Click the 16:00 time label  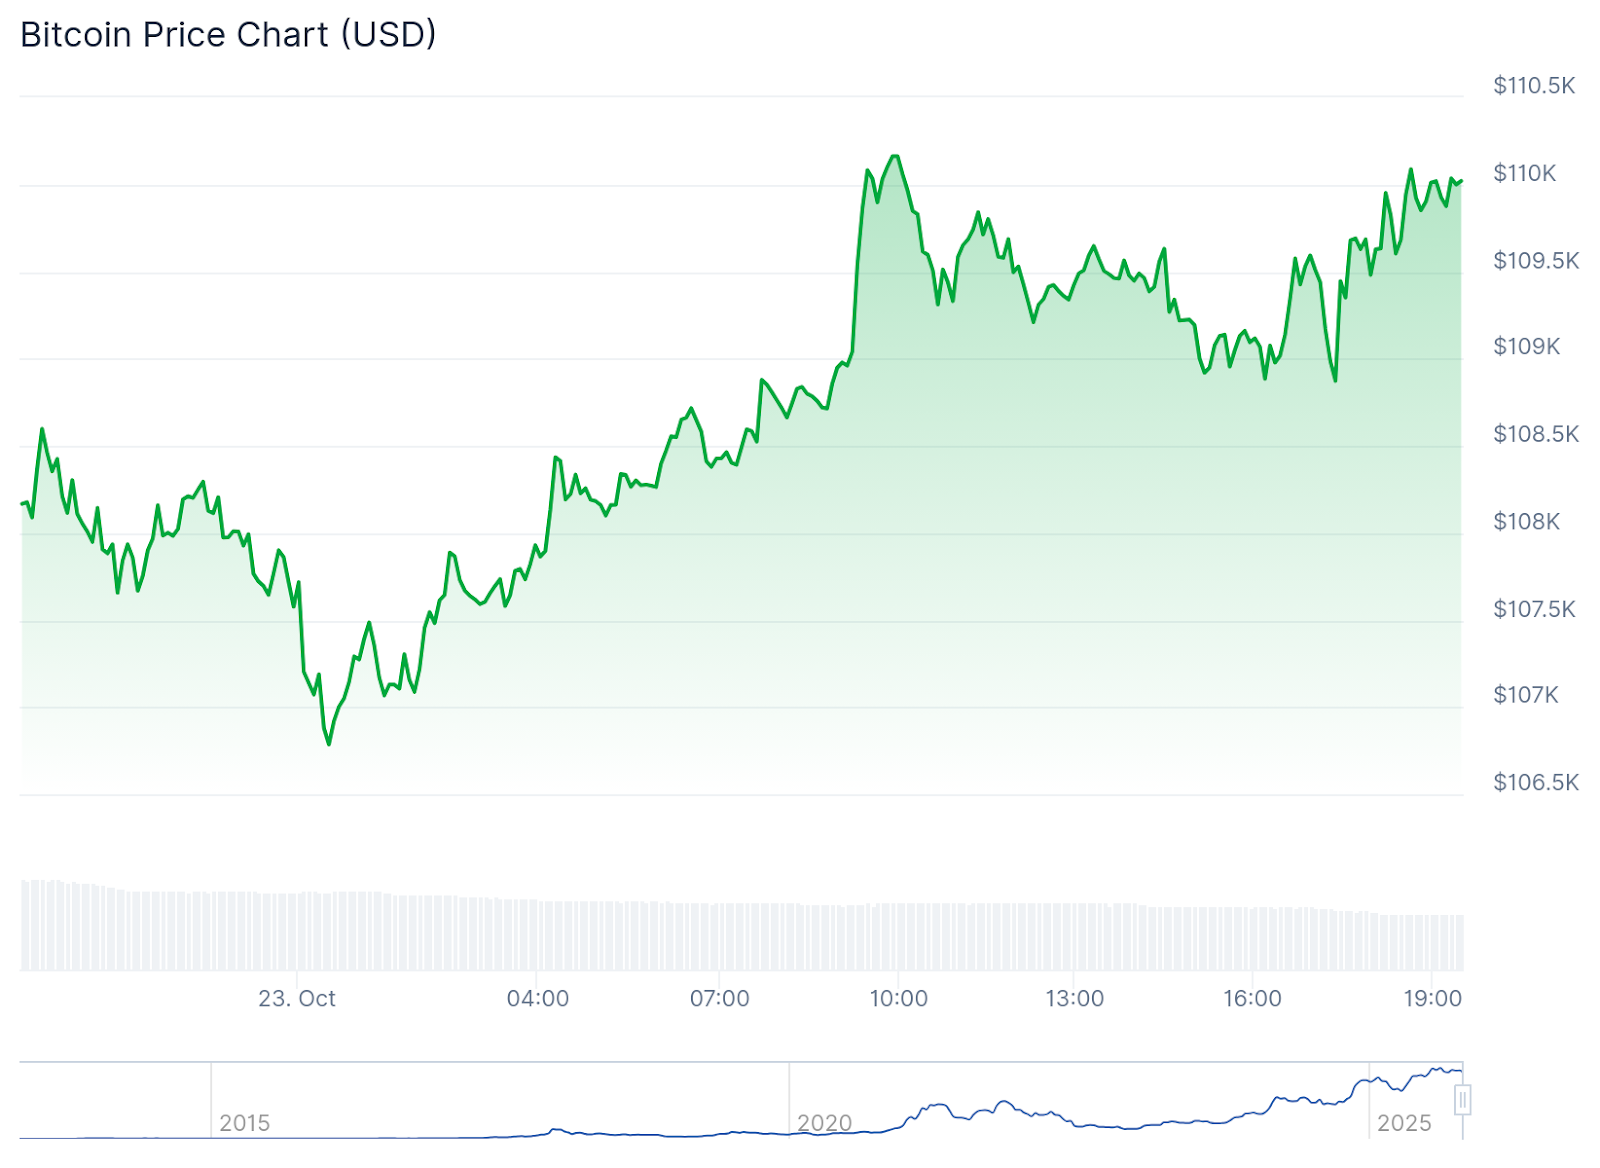click(x=1252, y=998)
